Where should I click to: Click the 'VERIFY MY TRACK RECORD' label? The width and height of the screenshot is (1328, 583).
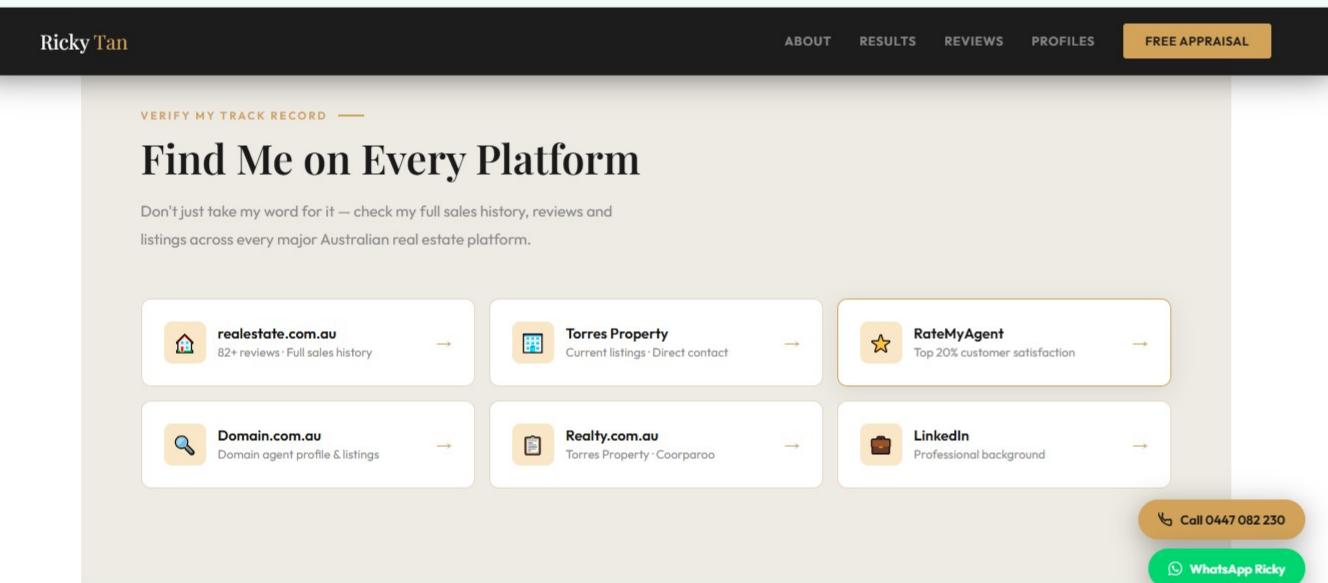[x=234, y=116]
